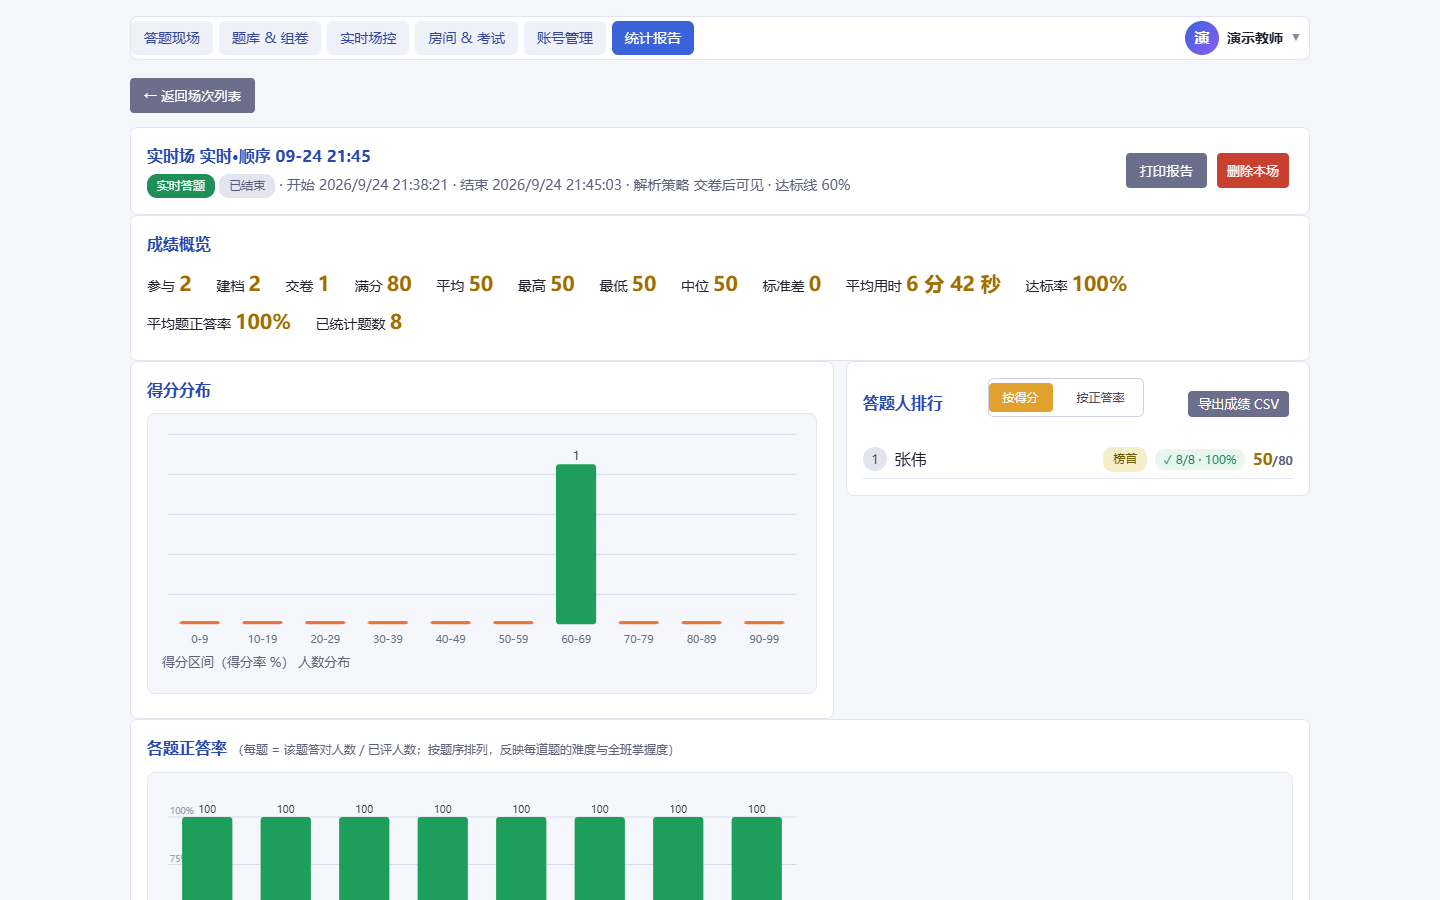
Task: Click the 90-99 axis label
Action: pyautogui.click(x=764, y=639)
